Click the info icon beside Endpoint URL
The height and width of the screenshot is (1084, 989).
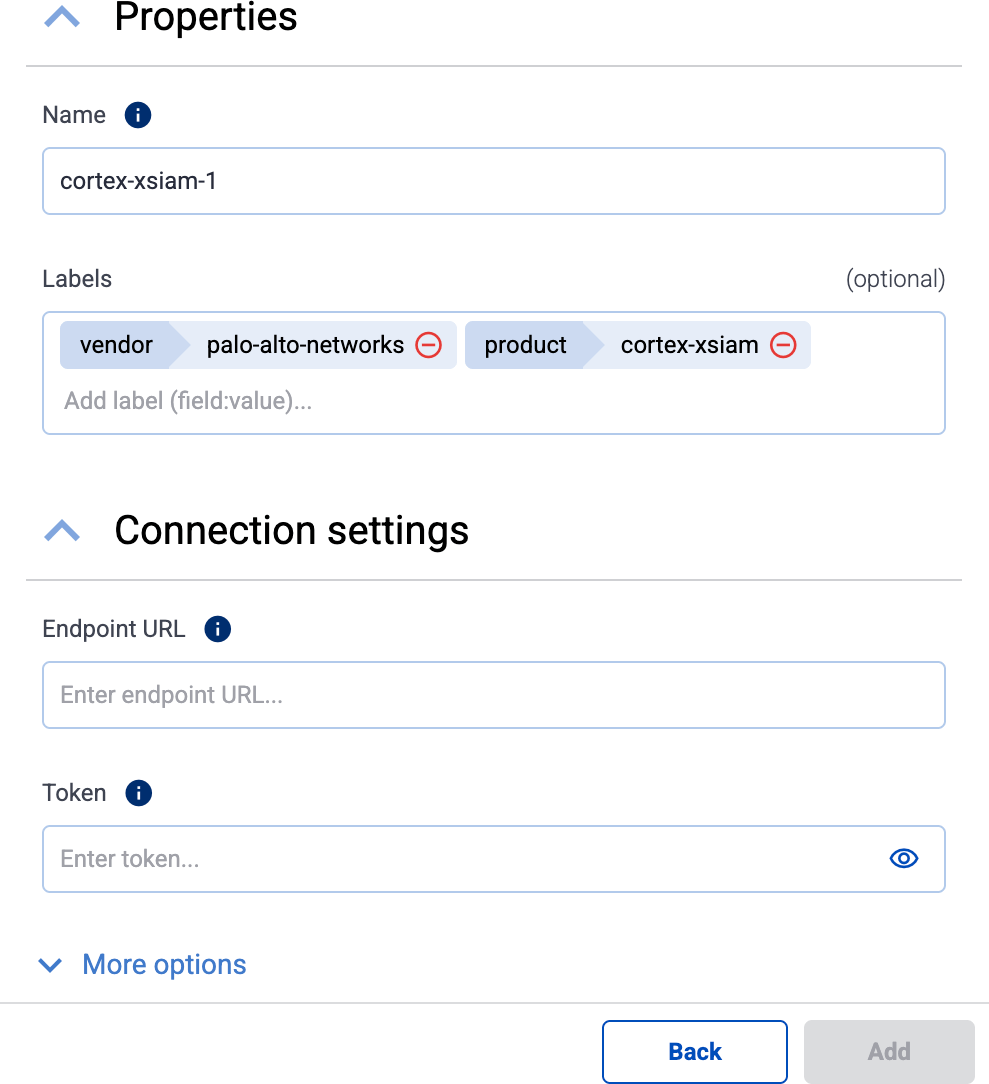pos(217,628)
